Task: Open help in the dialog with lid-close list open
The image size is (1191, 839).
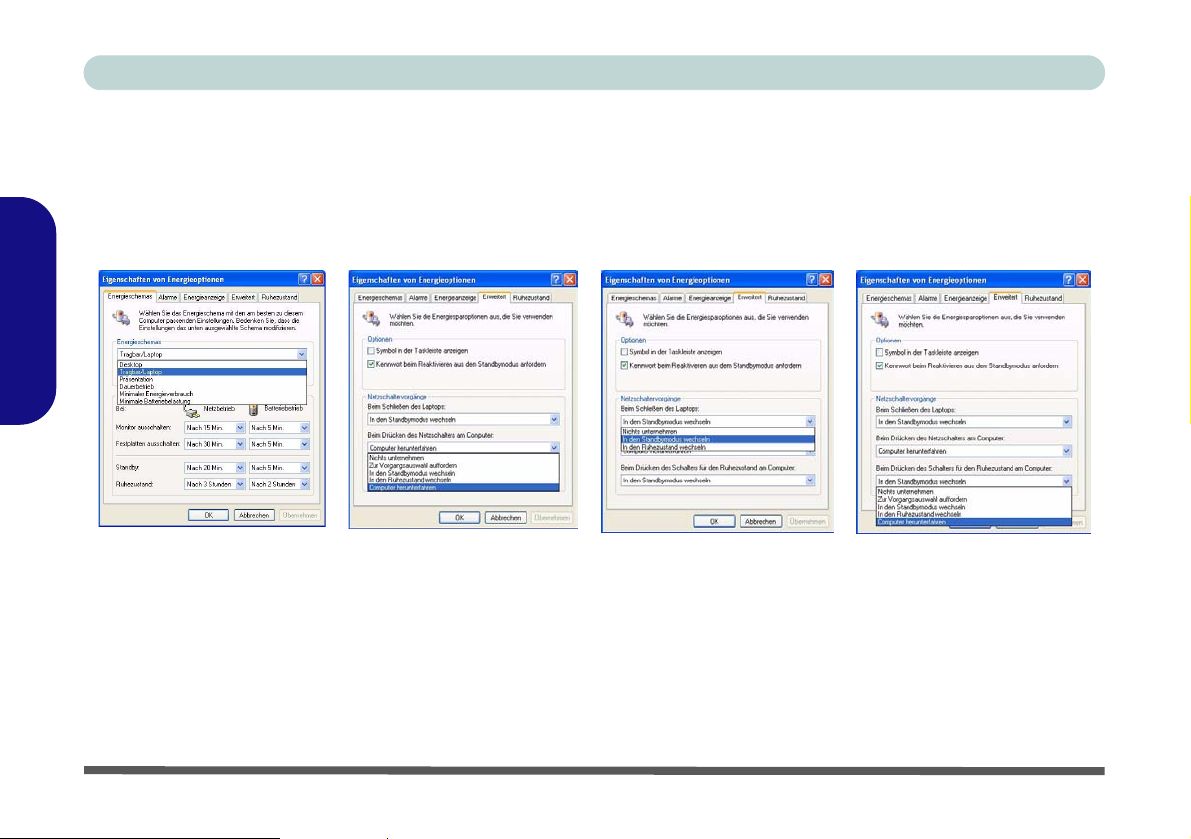Action: [x=811, y=279]
